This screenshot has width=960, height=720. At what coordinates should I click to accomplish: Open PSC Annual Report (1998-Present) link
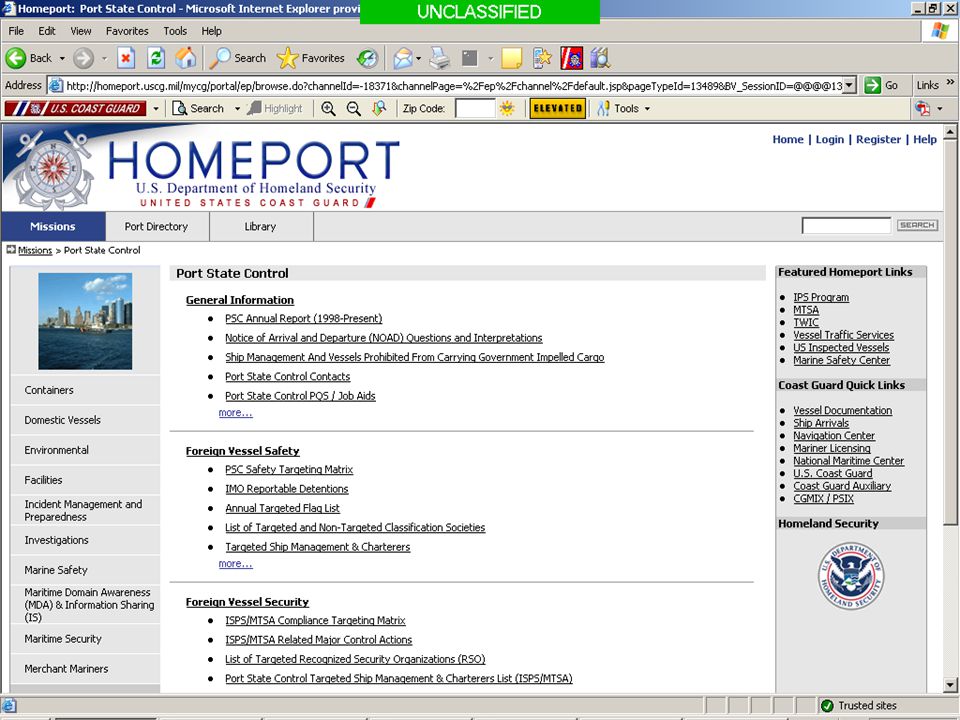click(304, 318)
